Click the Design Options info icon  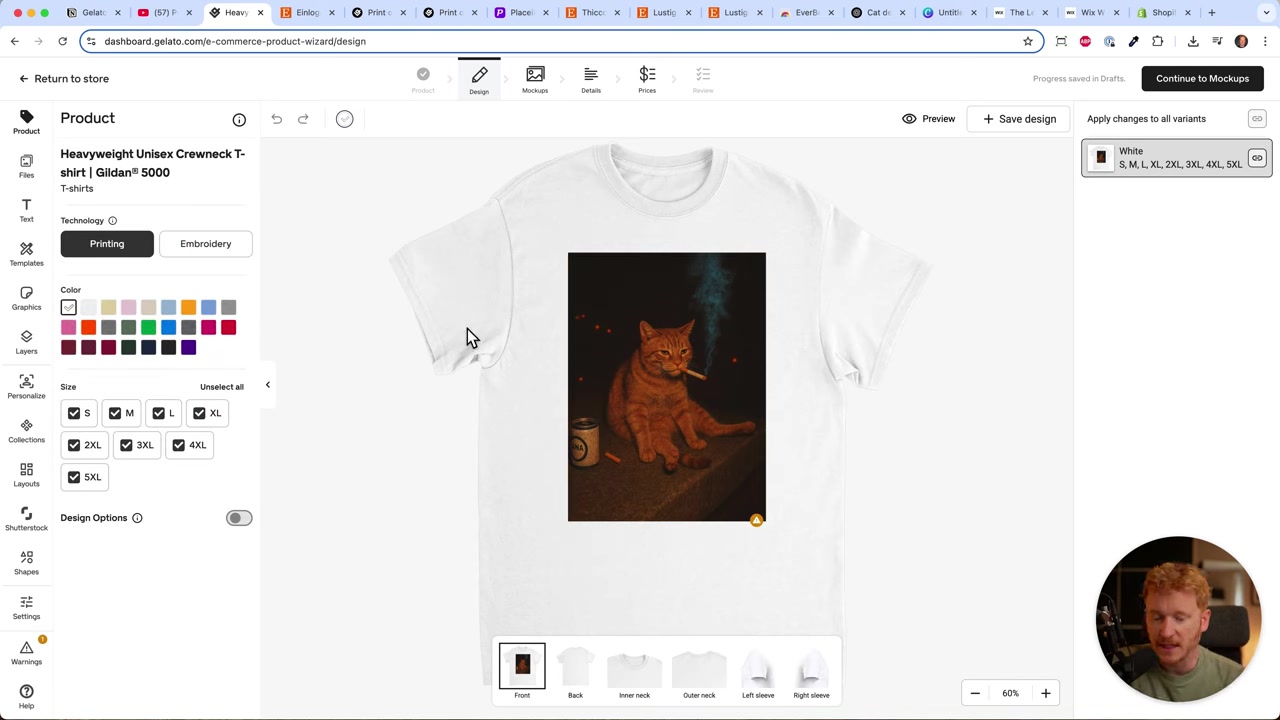137,518
